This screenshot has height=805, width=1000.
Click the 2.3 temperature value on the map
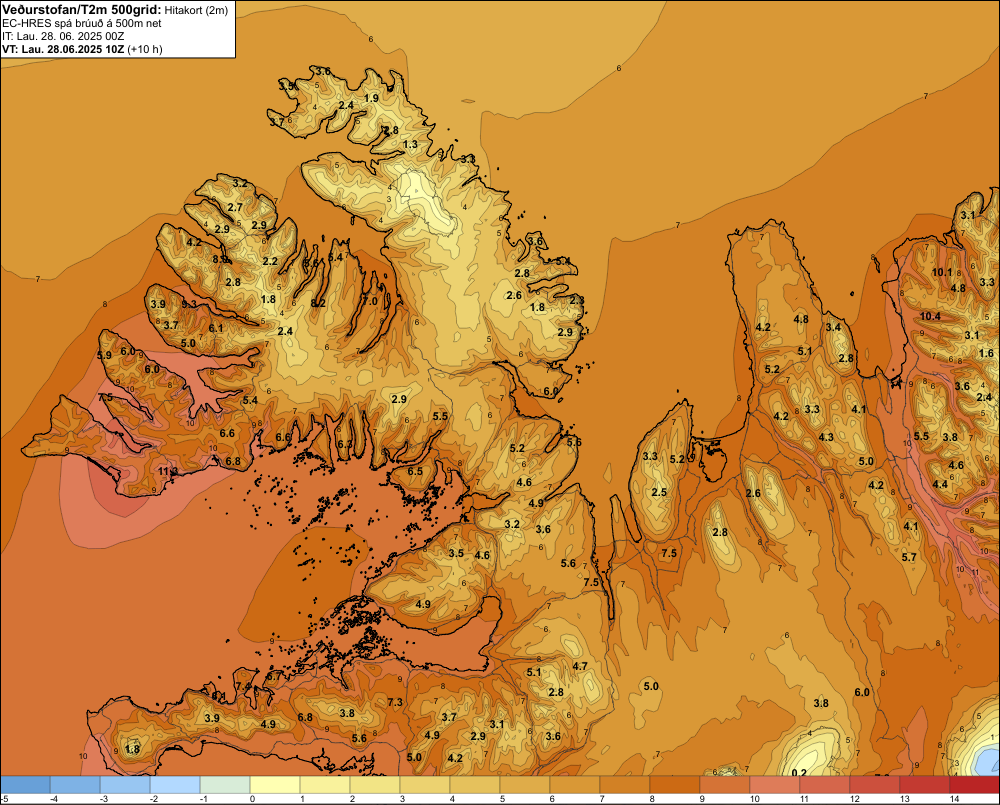[x=577, y=300]
